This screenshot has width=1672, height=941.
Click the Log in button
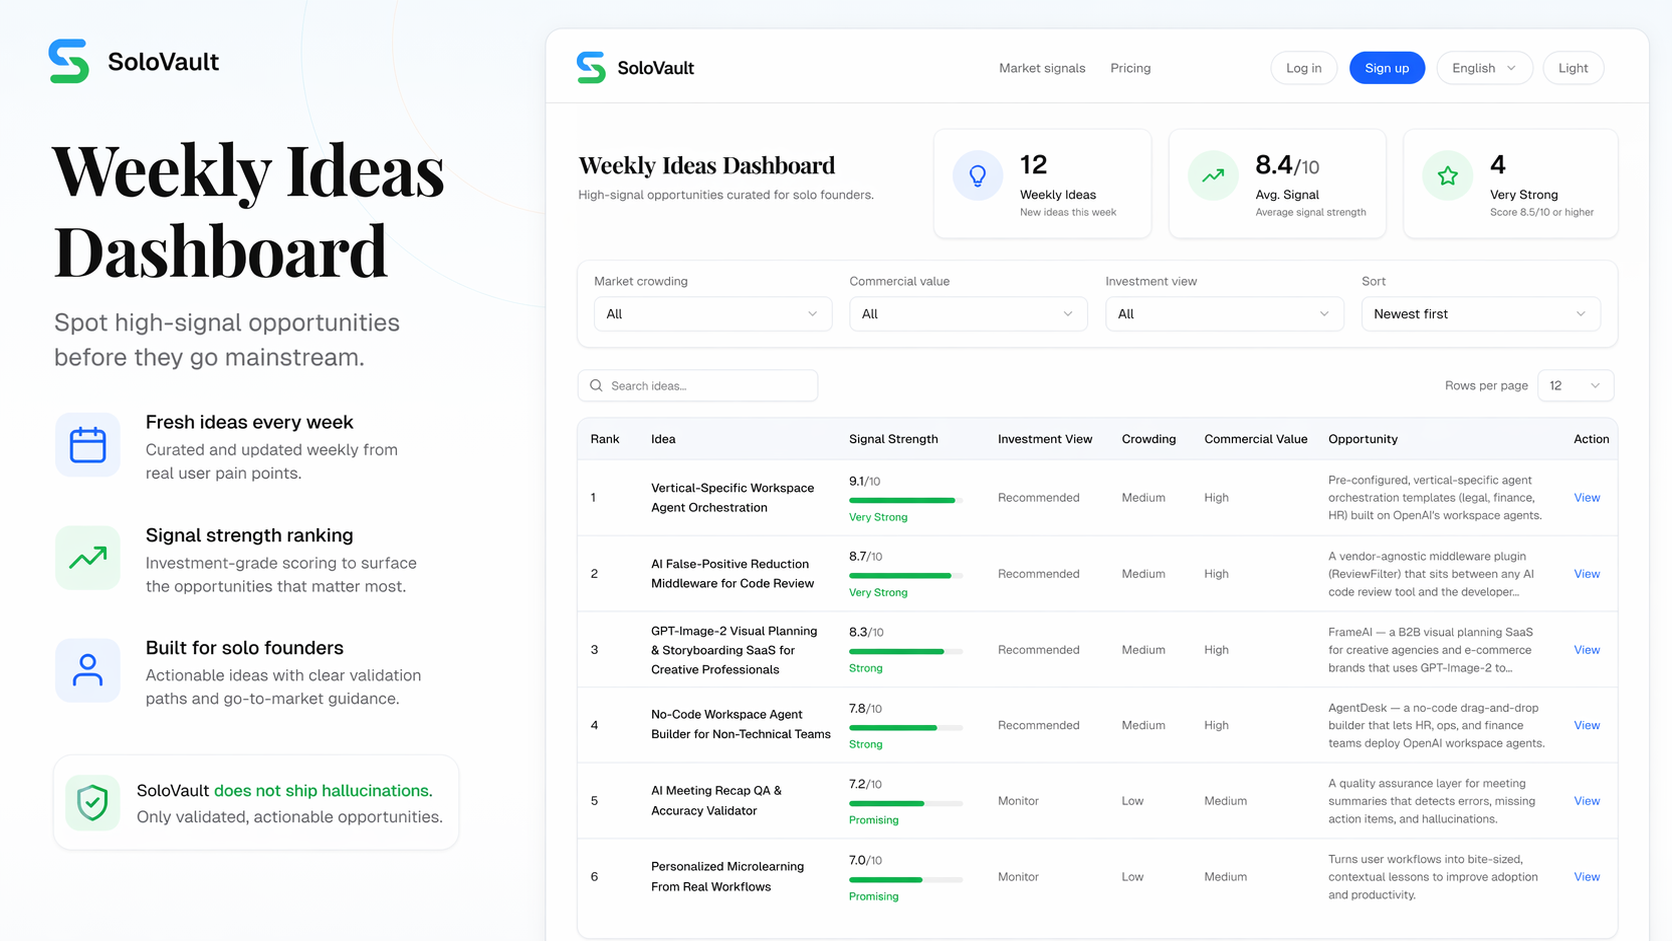coord(1303,68)
